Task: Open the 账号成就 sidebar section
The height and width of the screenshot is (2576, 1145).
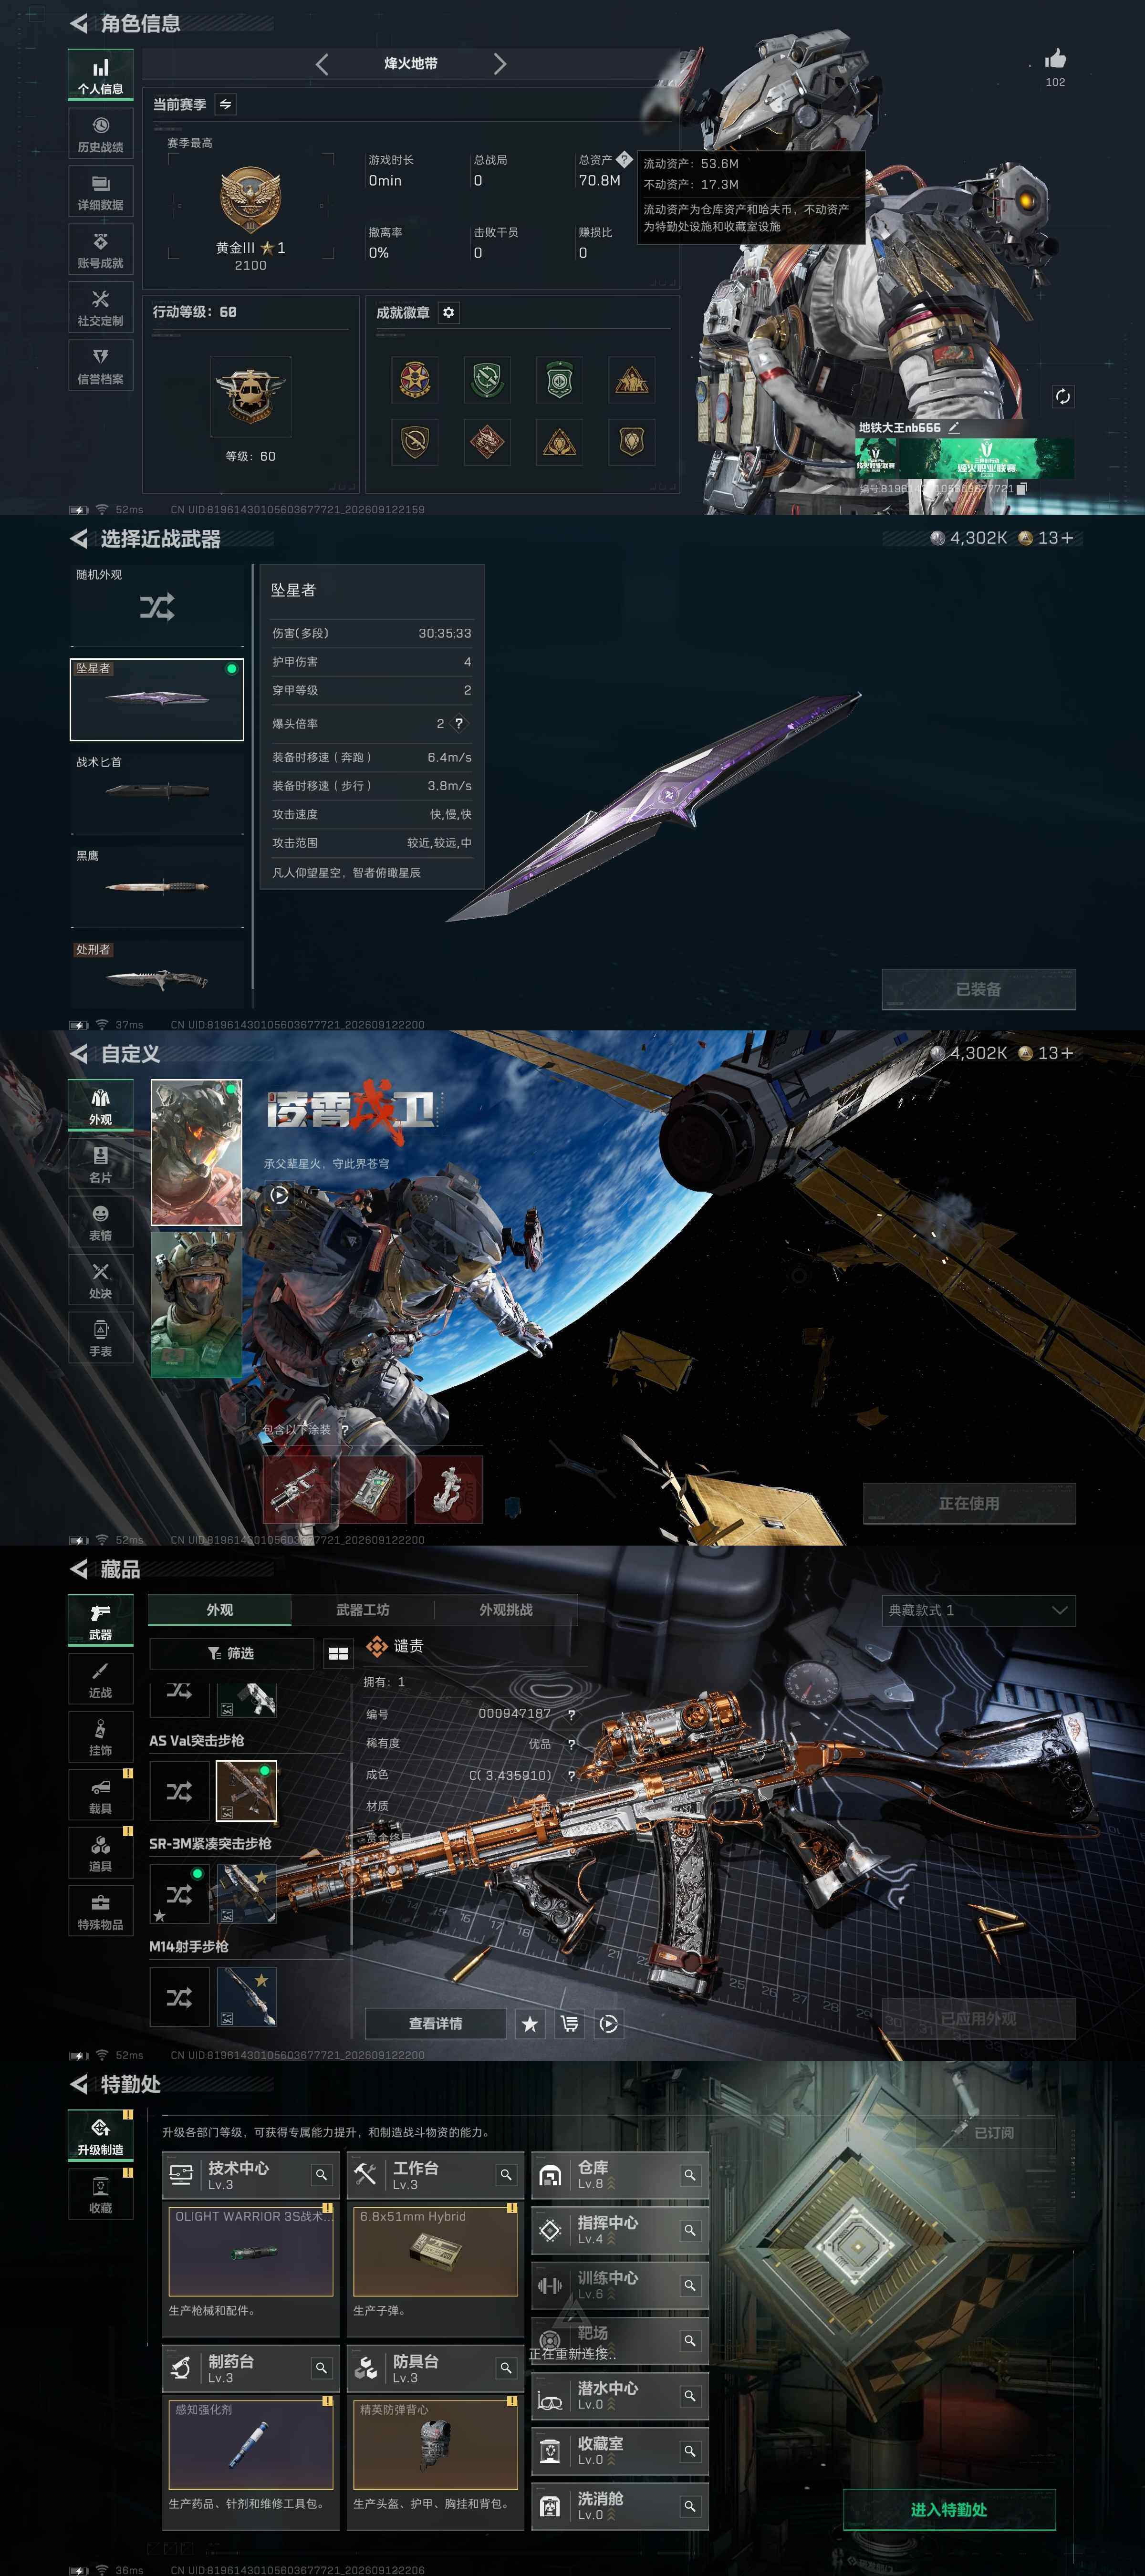Action: (x=100, y=250)
